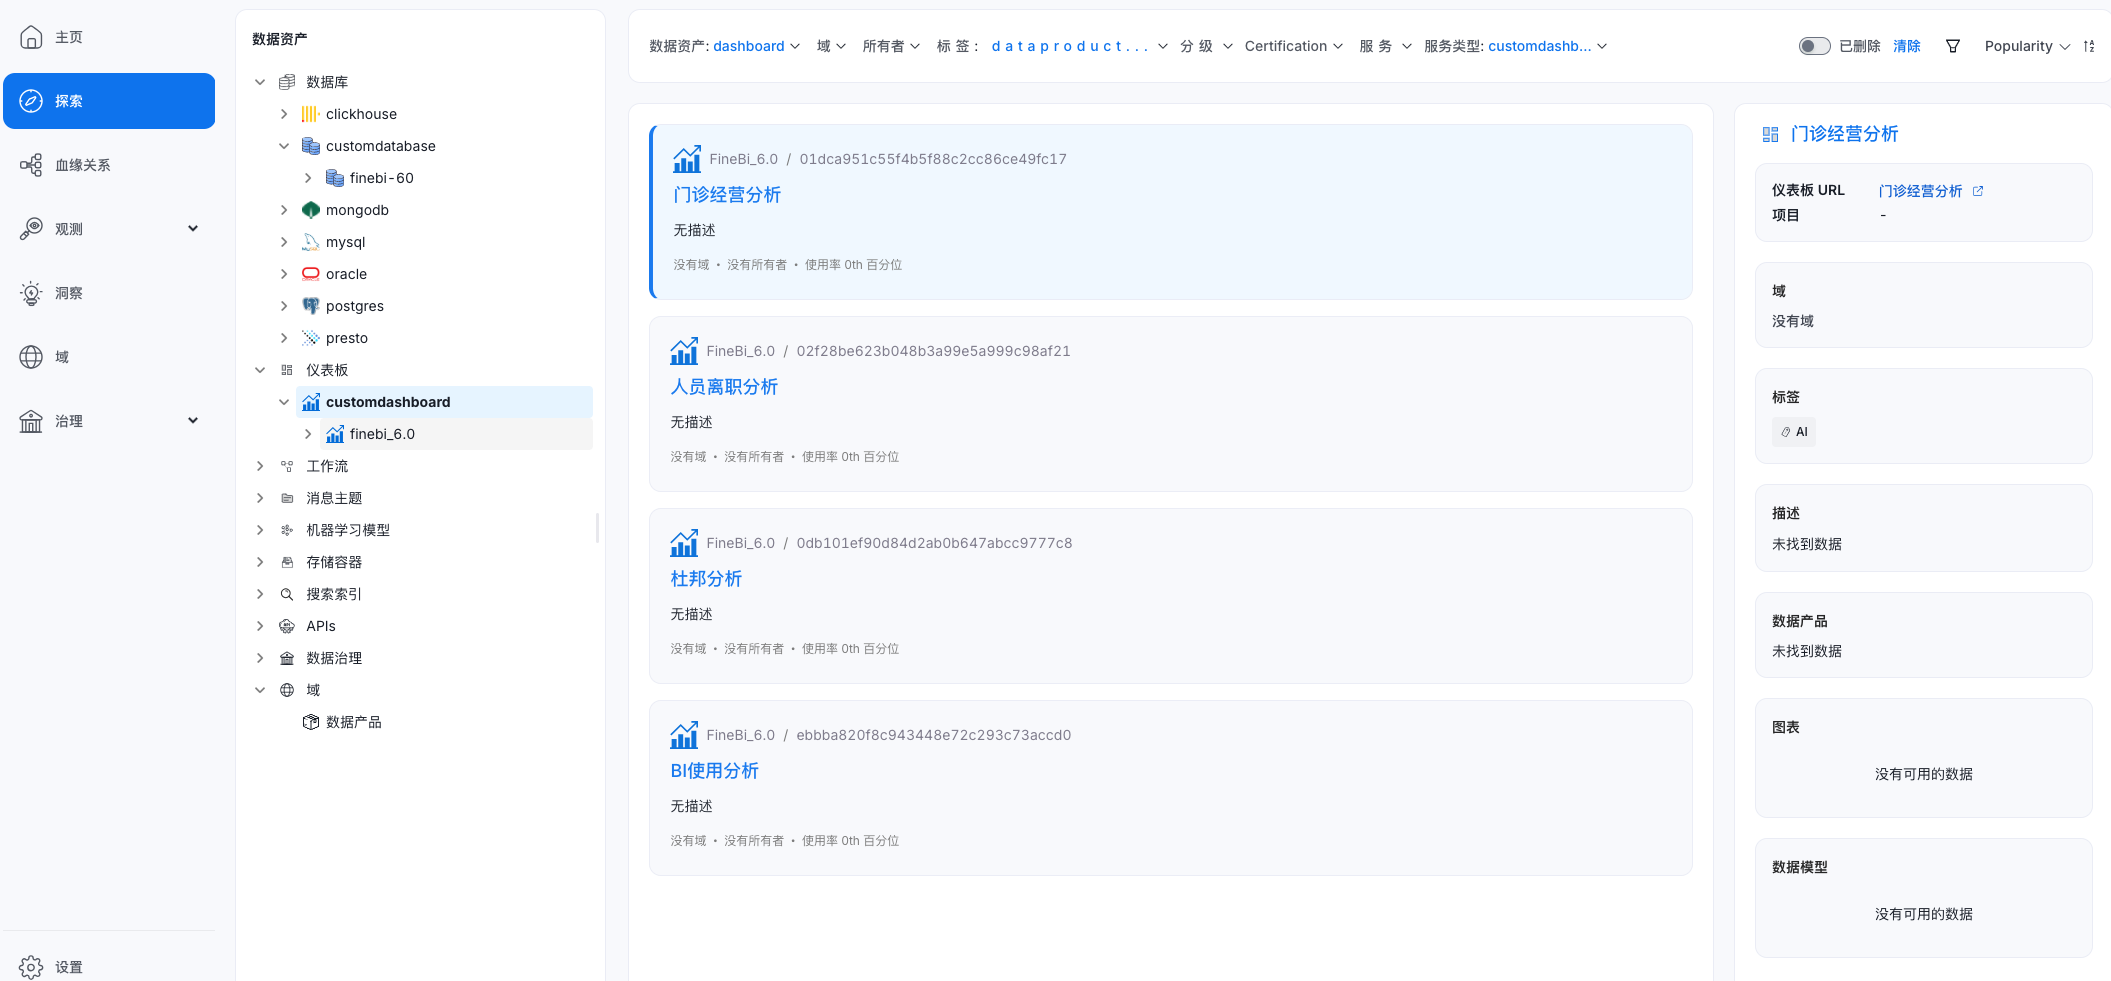The height and width of the screenshot is (981, 2111).
Task: Expand the mongodb database node
Action: click(x=284, y=209)
